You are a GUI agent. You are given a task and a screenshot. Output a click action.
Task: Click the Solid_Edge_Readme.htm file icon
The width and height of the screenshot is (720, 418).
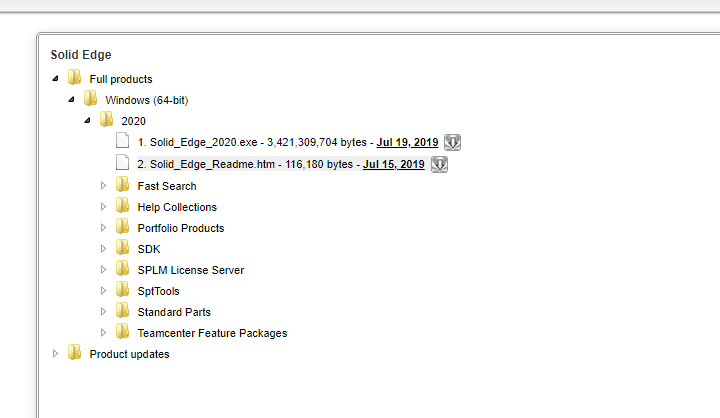click(122, 162)
